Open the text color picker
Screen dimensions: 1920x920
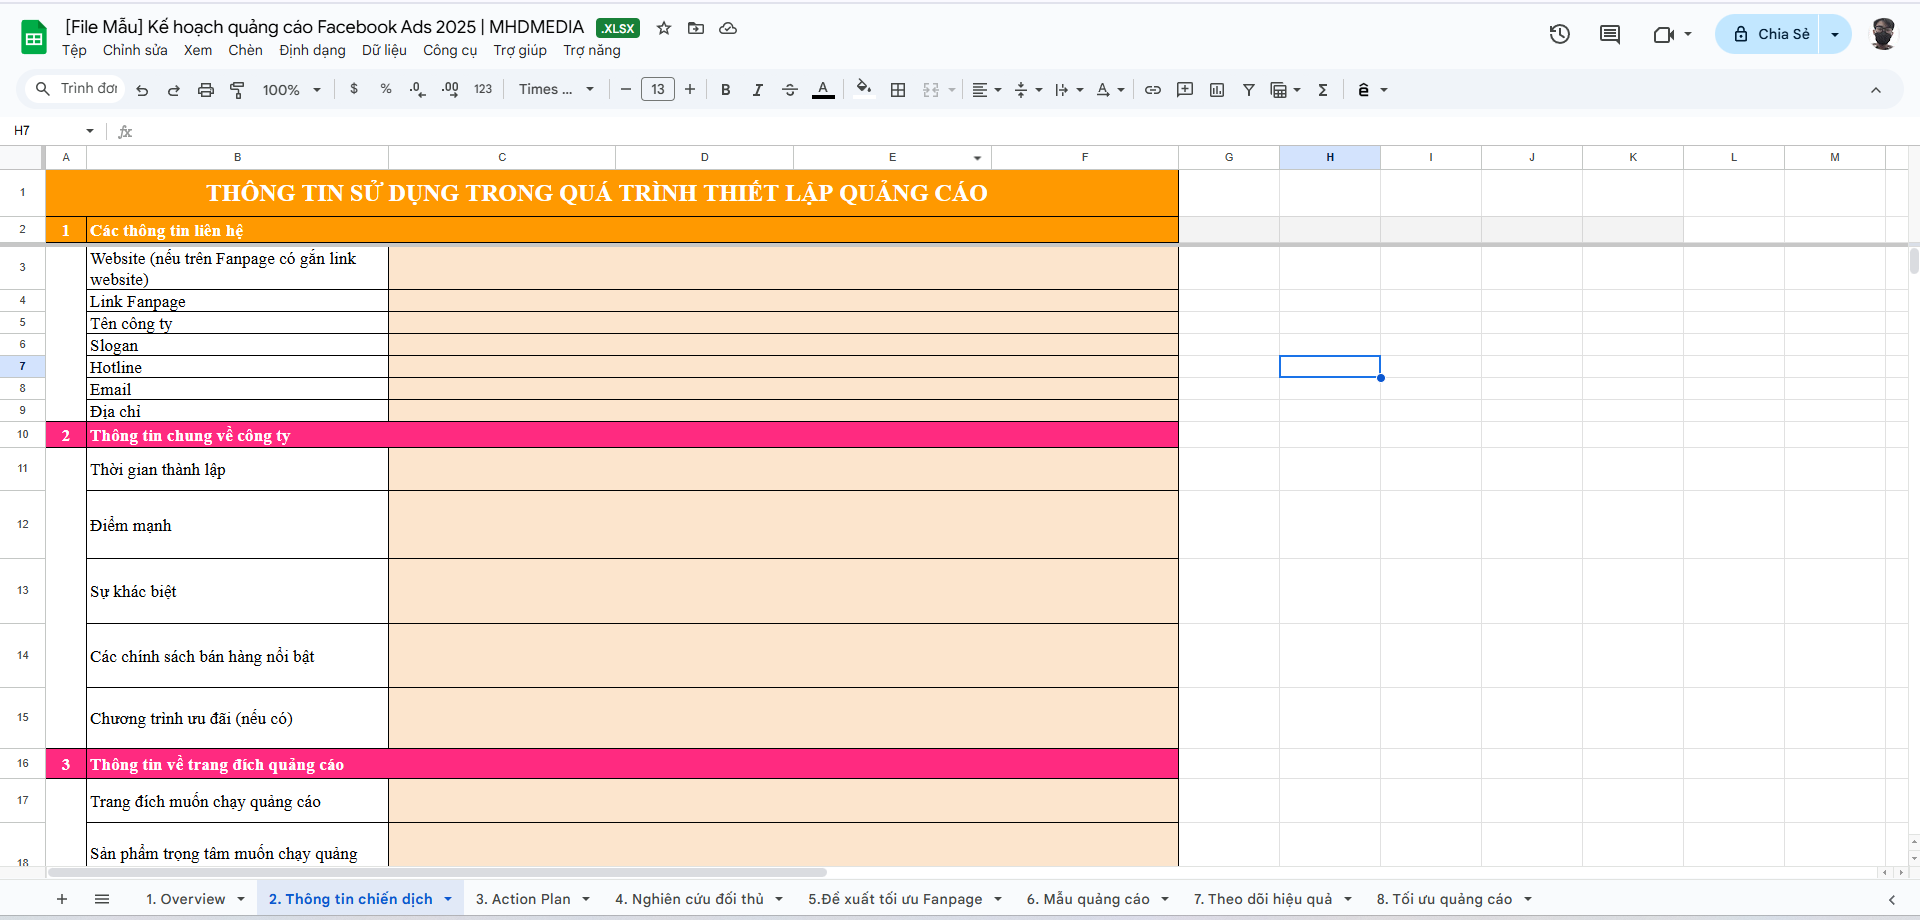[x=823, y=90]
